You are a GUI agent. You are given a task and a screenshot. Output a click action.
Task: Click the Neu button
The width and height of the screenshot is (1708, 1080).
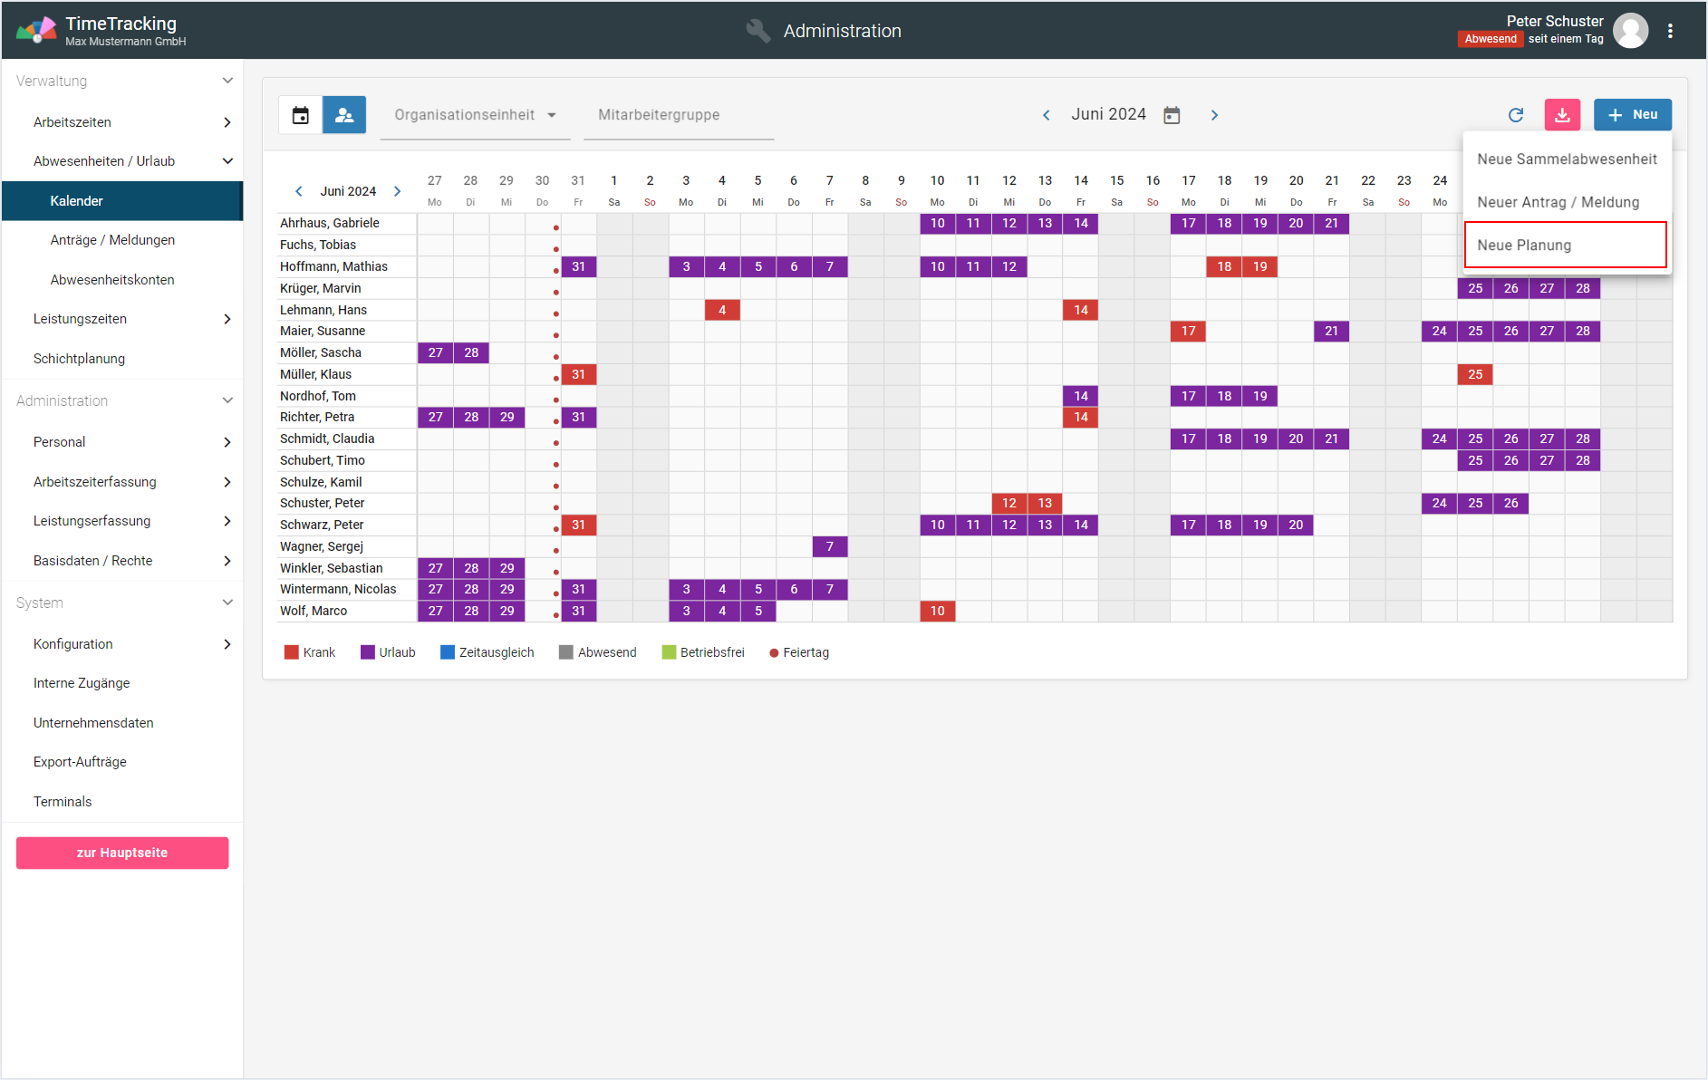pyautogui.click(x=1632, y=115)
